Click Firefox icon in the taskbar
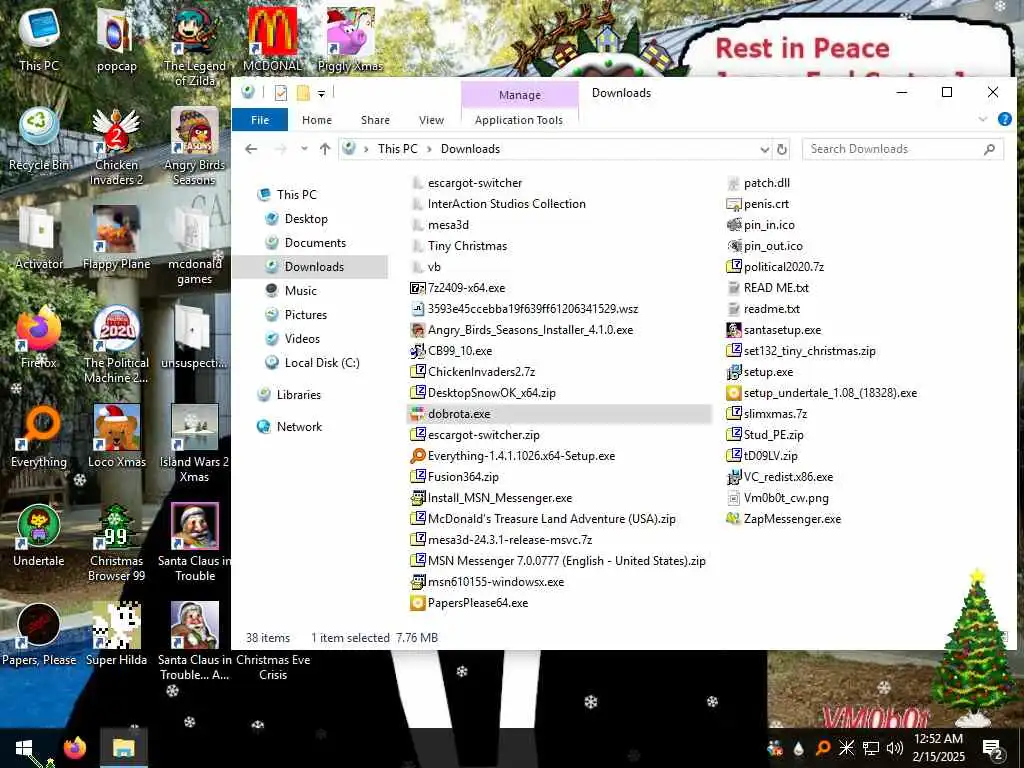 pyautogui.click(x=74, y=748)
